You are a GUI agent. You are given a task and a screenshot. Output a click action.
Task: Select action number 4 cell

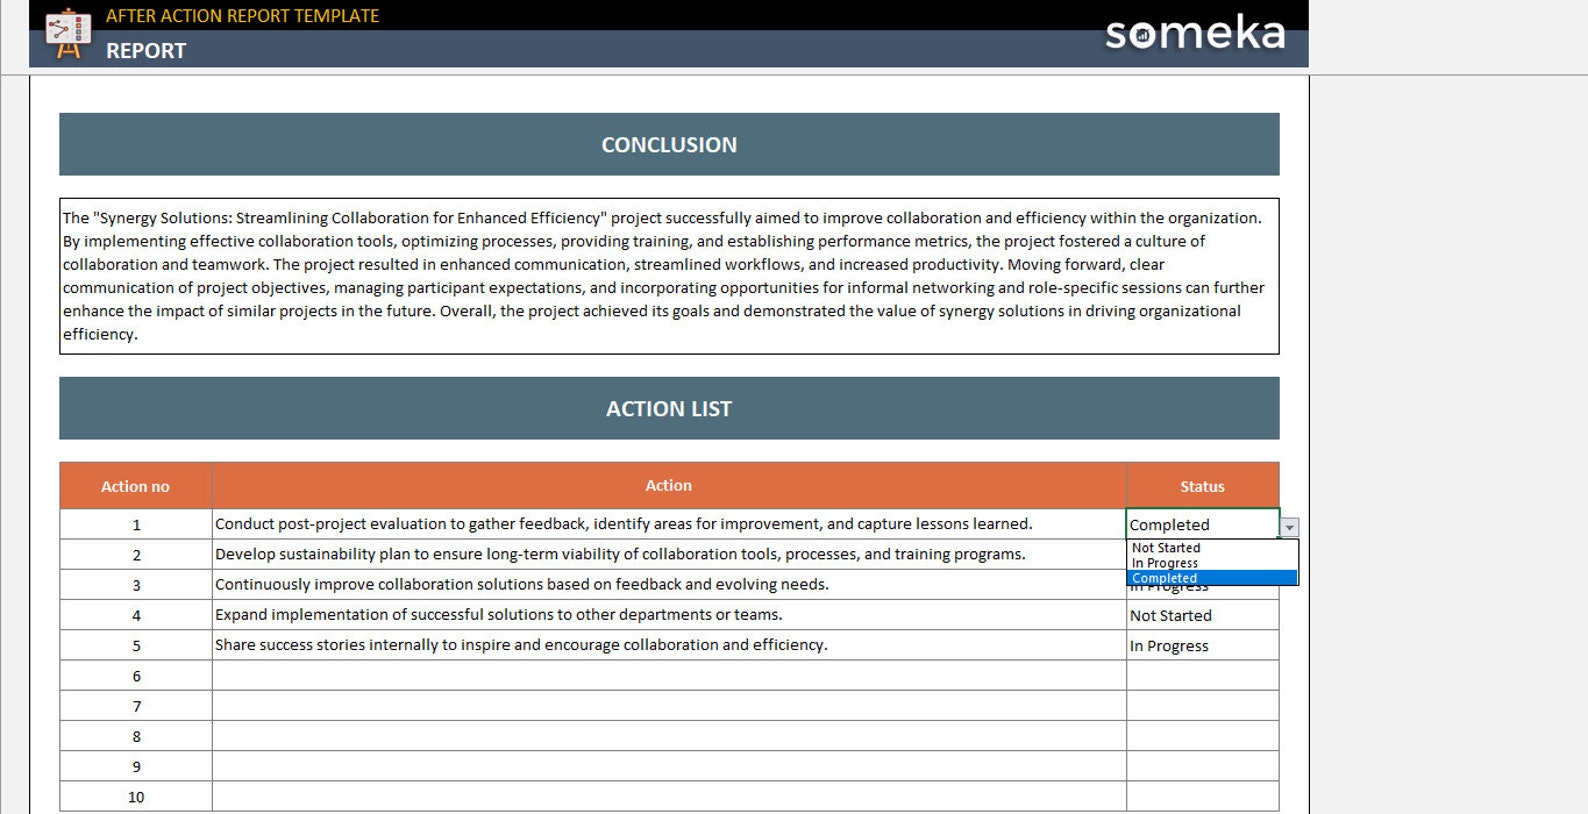[136, 615]
